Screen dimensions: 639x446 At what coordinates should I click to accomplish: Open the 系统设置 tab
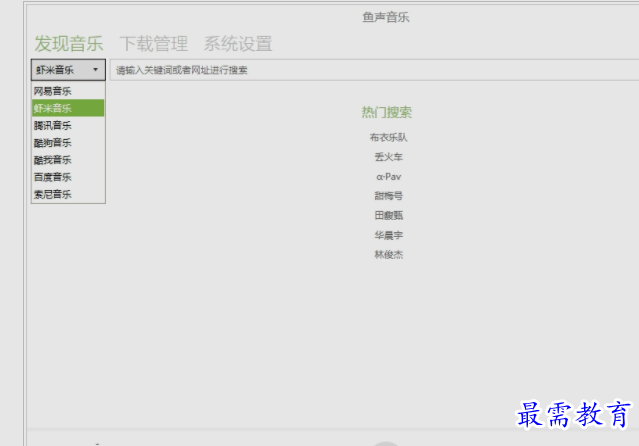pyautogui.click(x=238, y=44)
